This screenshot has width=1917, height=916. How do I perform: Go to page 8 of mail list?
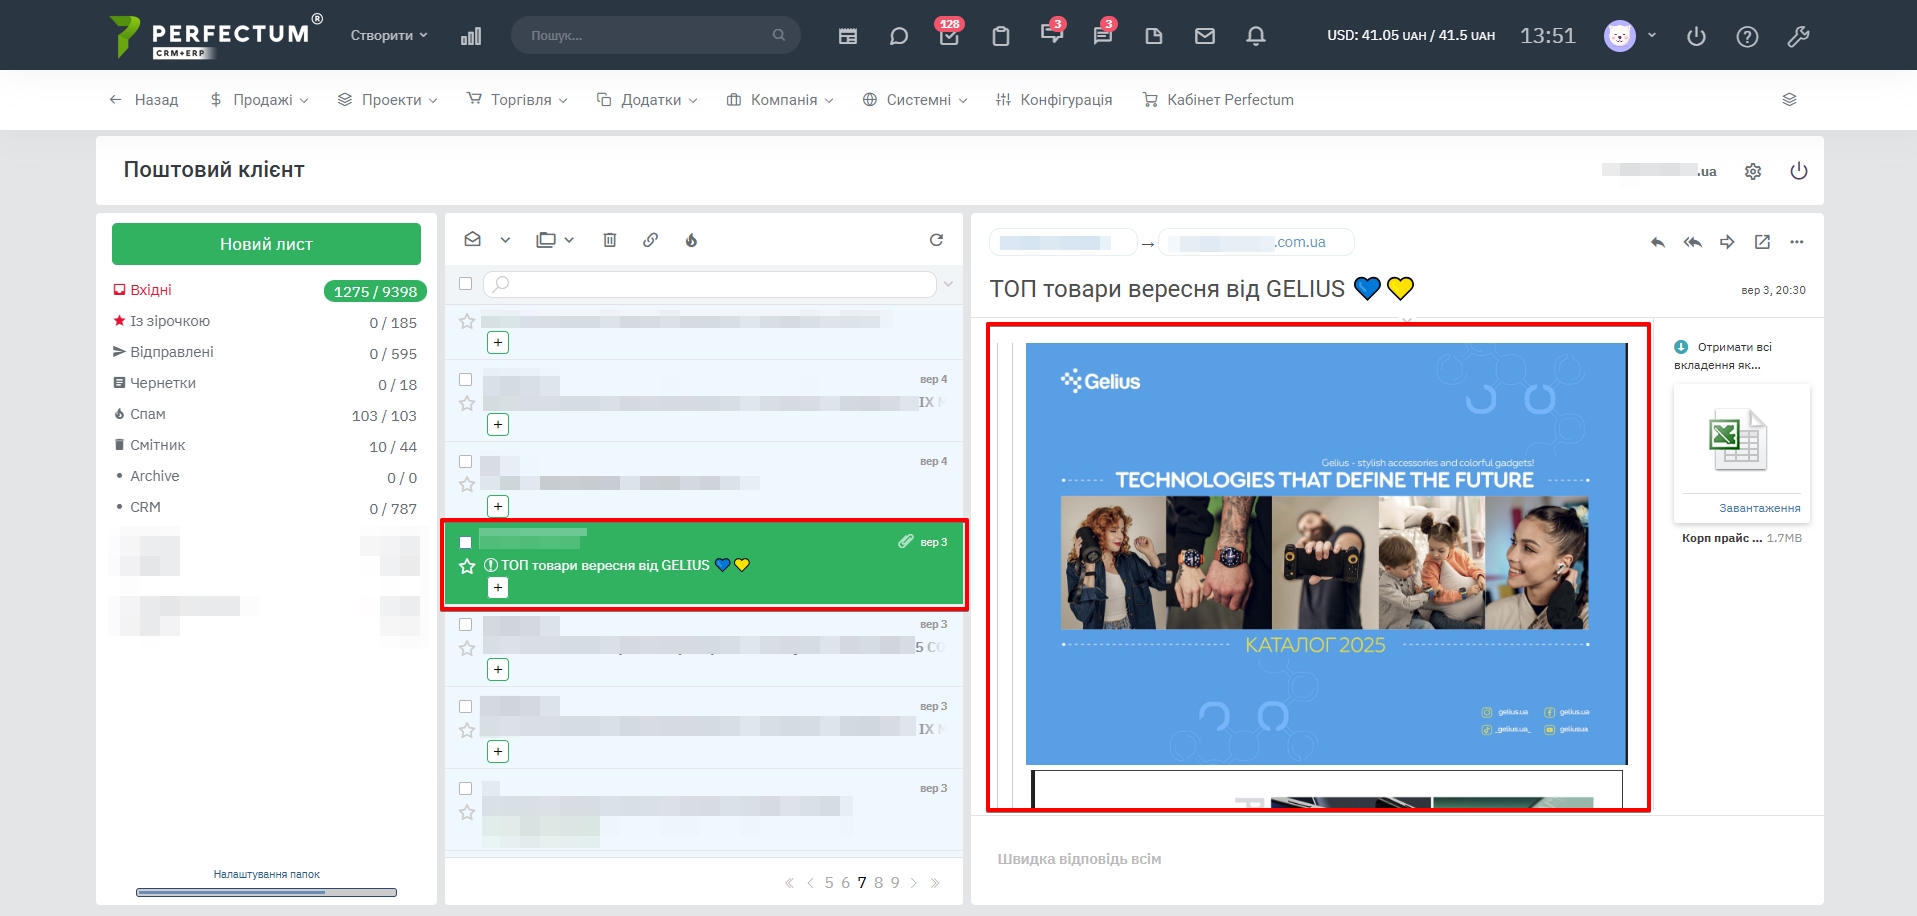pos(879,883)
